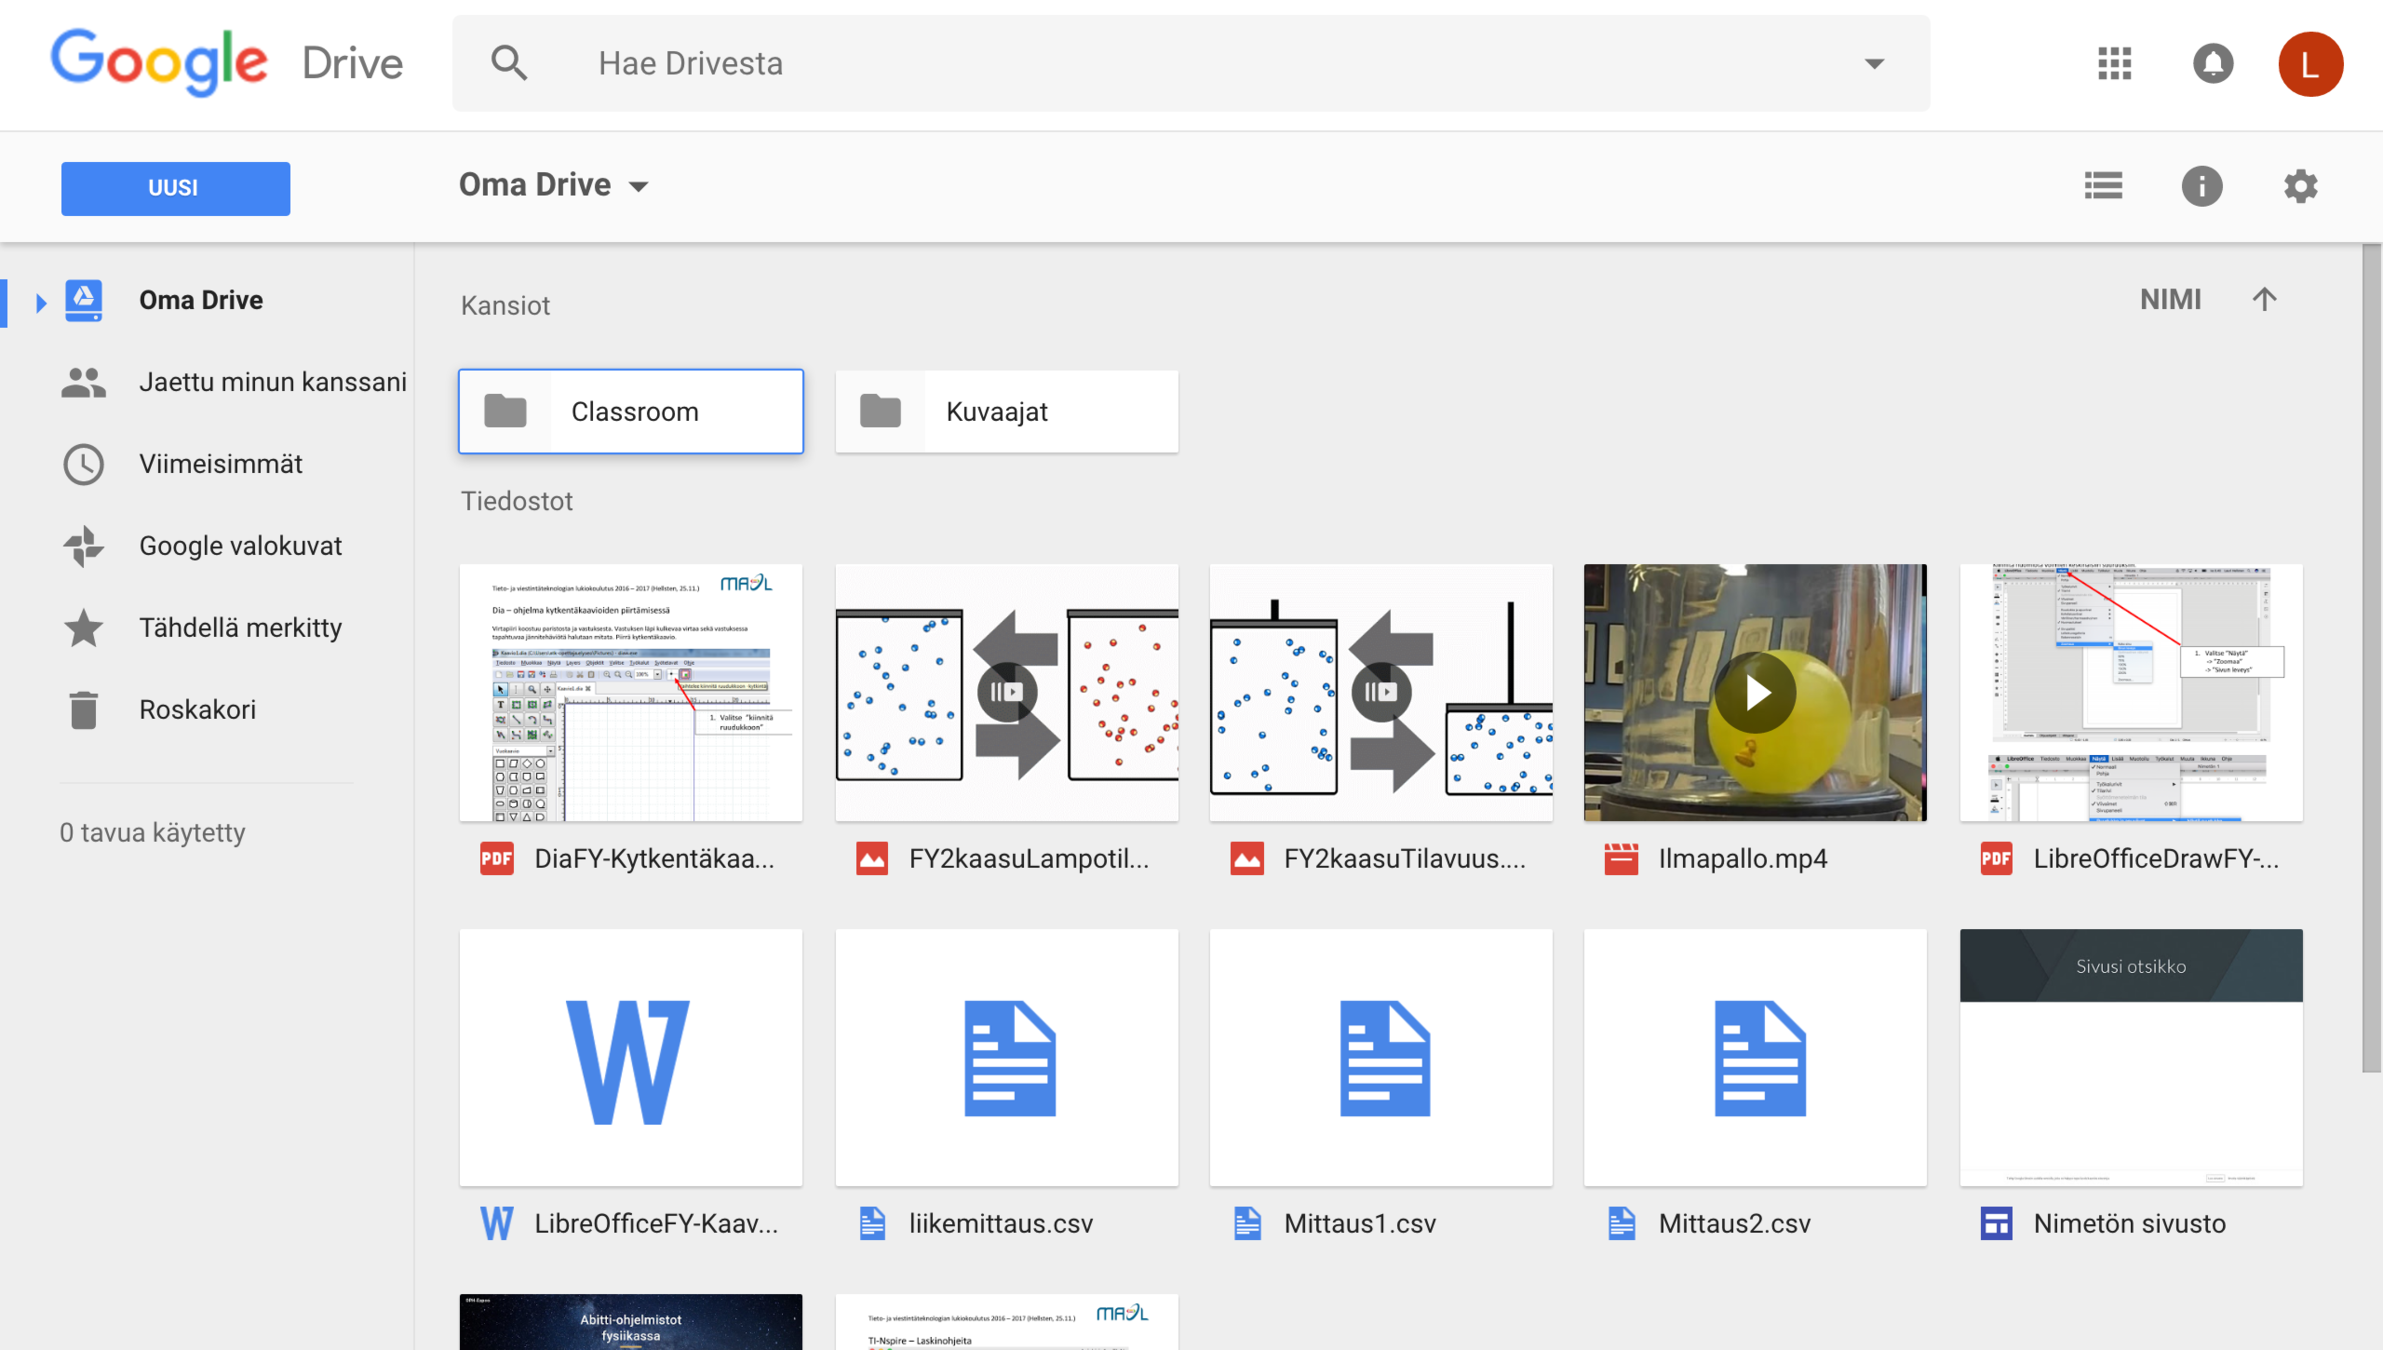Viewport: 2383px width, 1350px height.
Task: Open Viimeisimmät in the sidebar
Action: [220, 464]
